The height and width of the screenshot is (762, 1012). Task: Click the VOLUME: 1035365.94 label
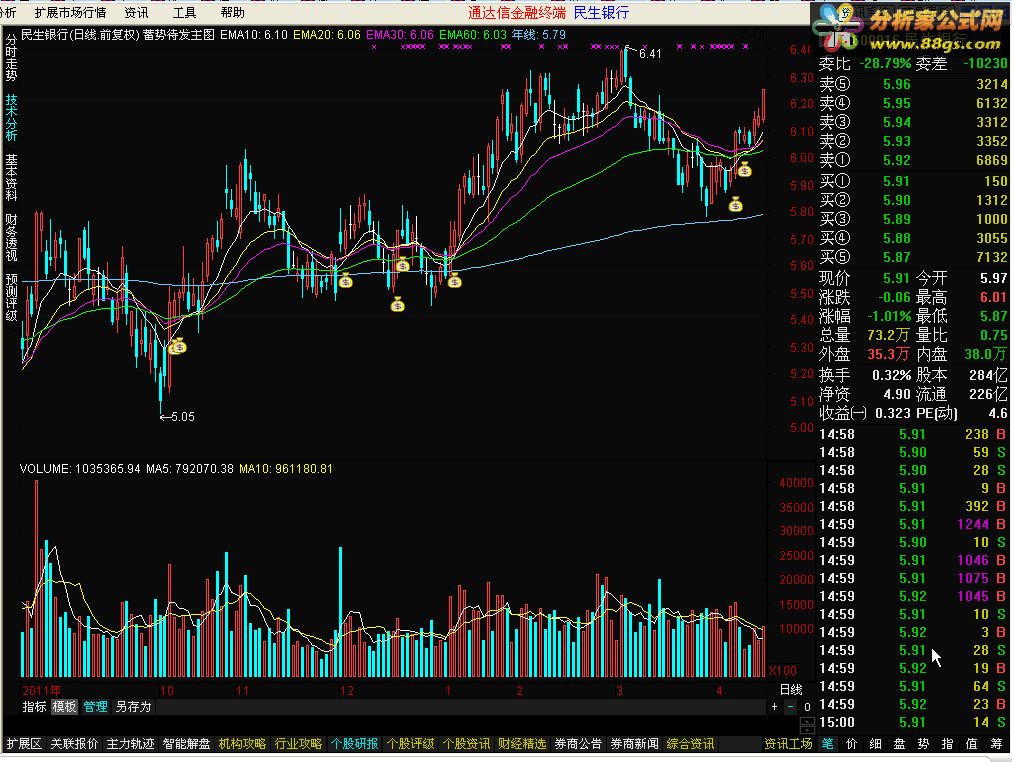tap(80, 469)
